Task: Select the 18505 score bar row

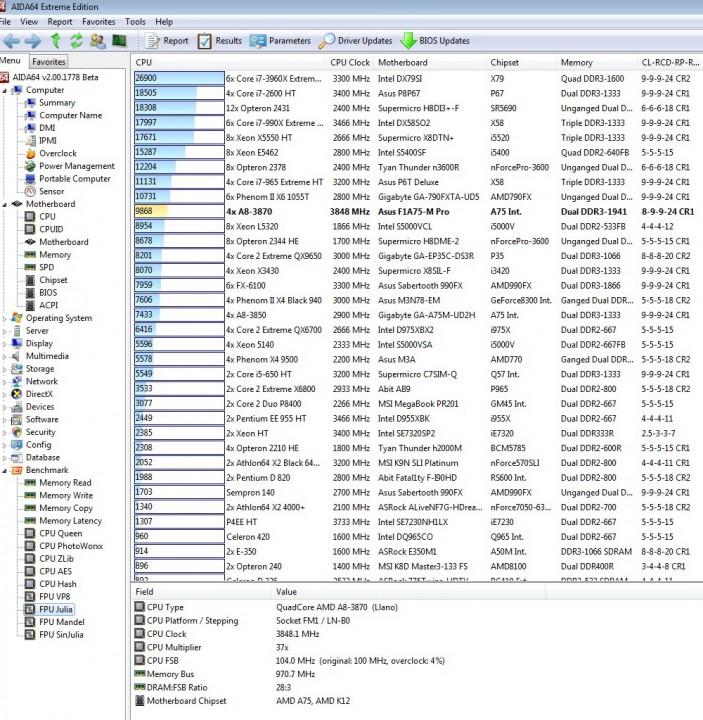Action: click(179, 93)
